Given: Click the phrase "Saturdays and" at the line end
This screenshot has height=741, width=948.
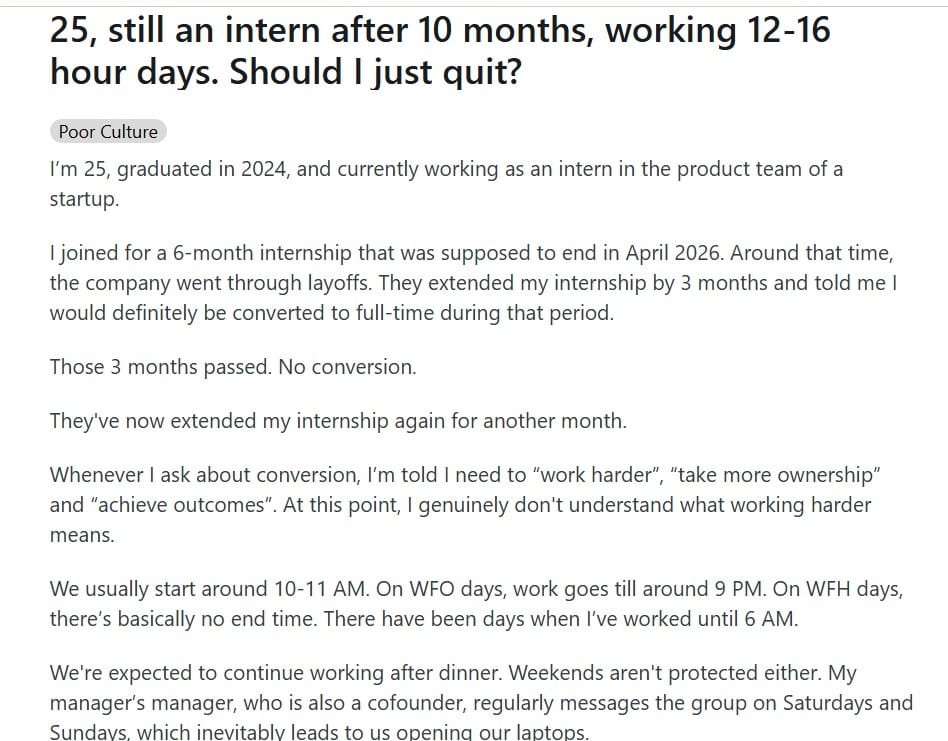Looking at the screenshot, I should [x=848, y=703].
